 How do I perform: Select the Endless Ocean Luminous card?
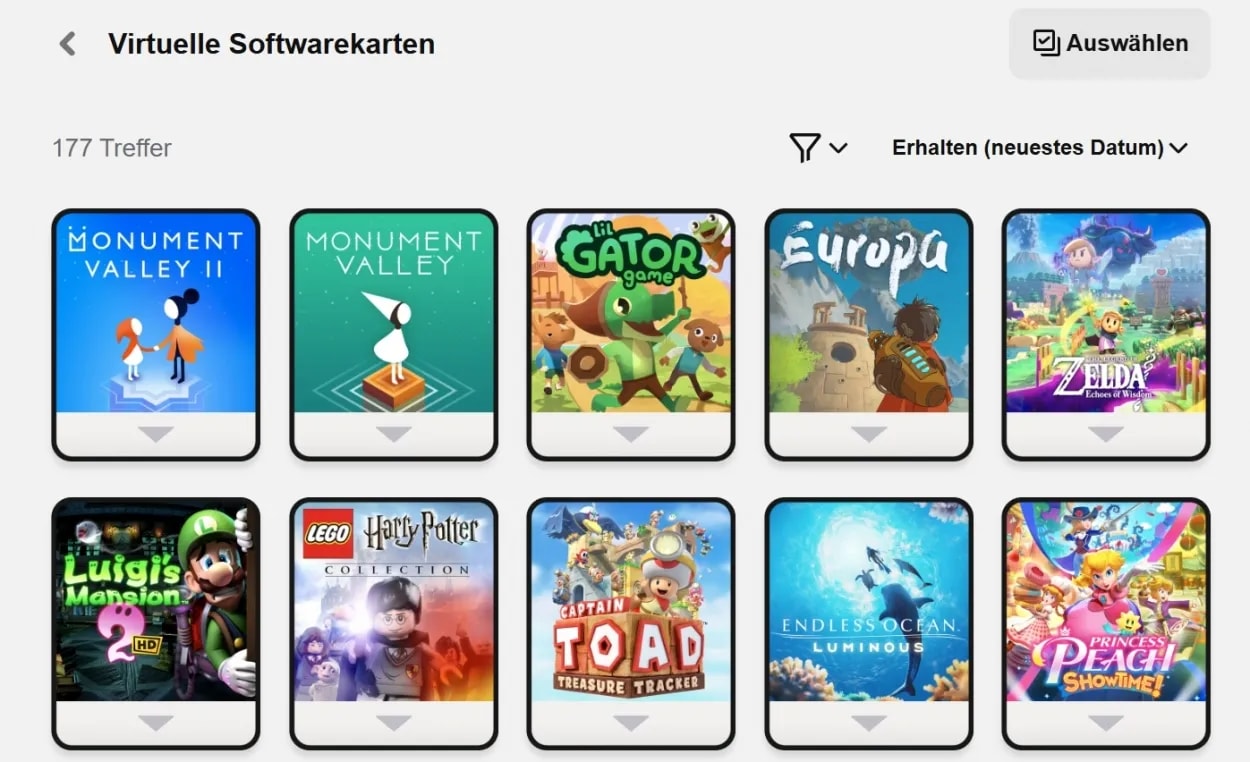pos(868,600)
